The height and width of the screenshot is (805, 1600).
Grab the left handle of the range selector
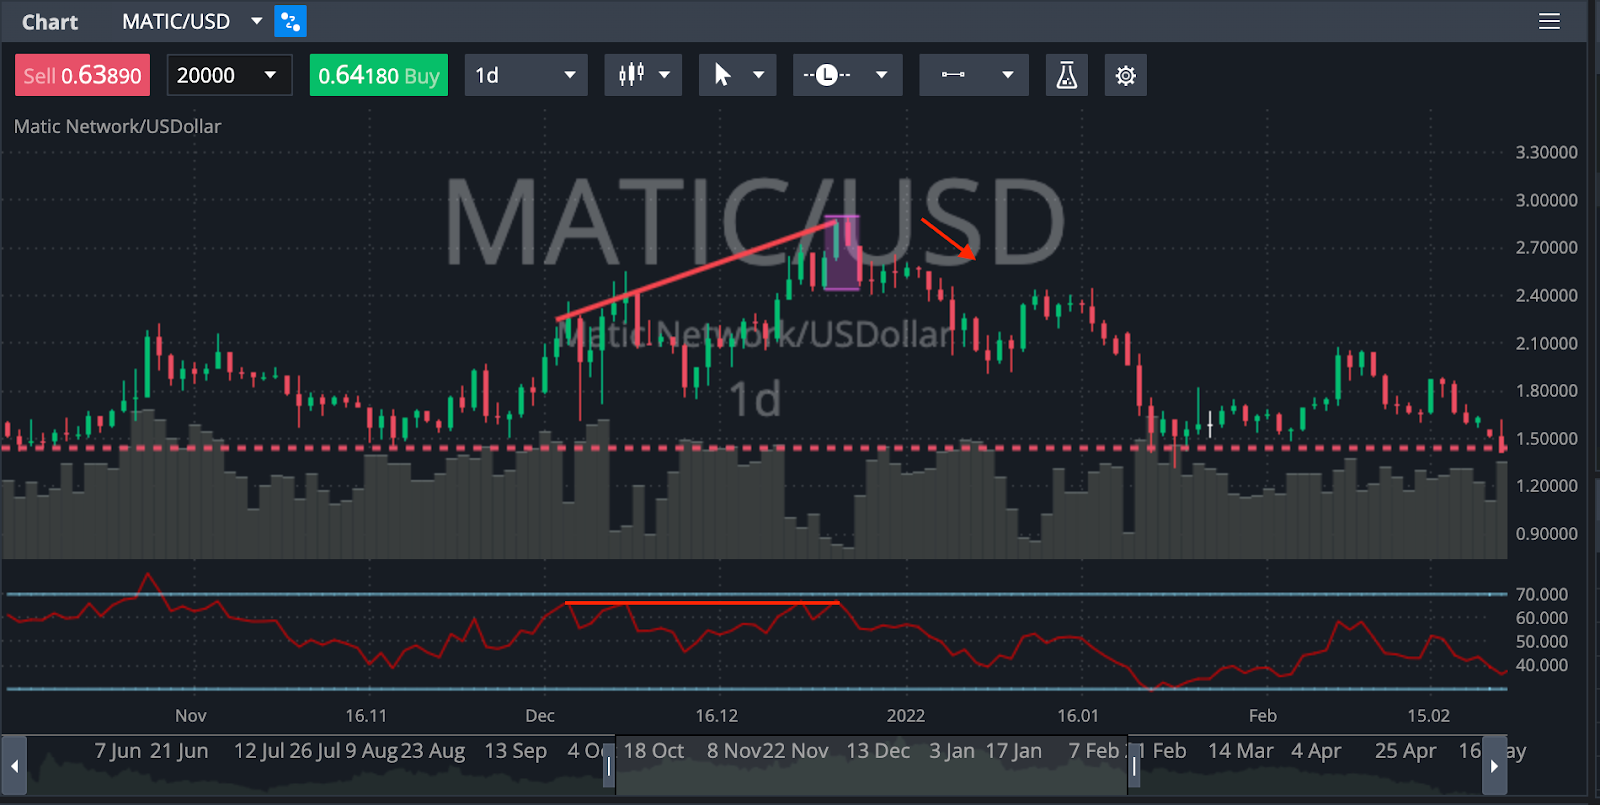click(609, 767)
